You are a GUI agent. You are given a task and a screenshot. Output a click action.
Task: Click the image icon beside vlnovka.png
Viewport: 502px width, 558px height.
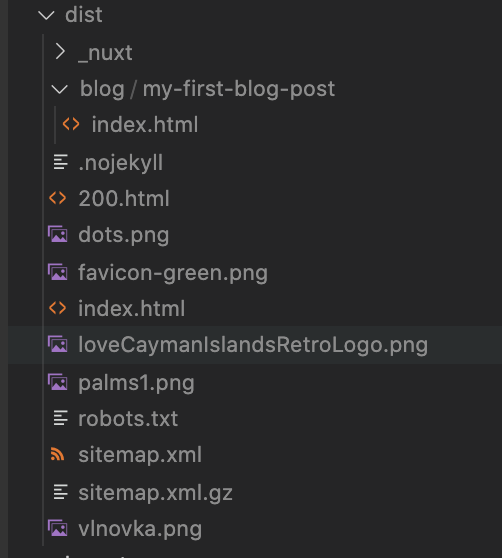[x=58, y=528]
